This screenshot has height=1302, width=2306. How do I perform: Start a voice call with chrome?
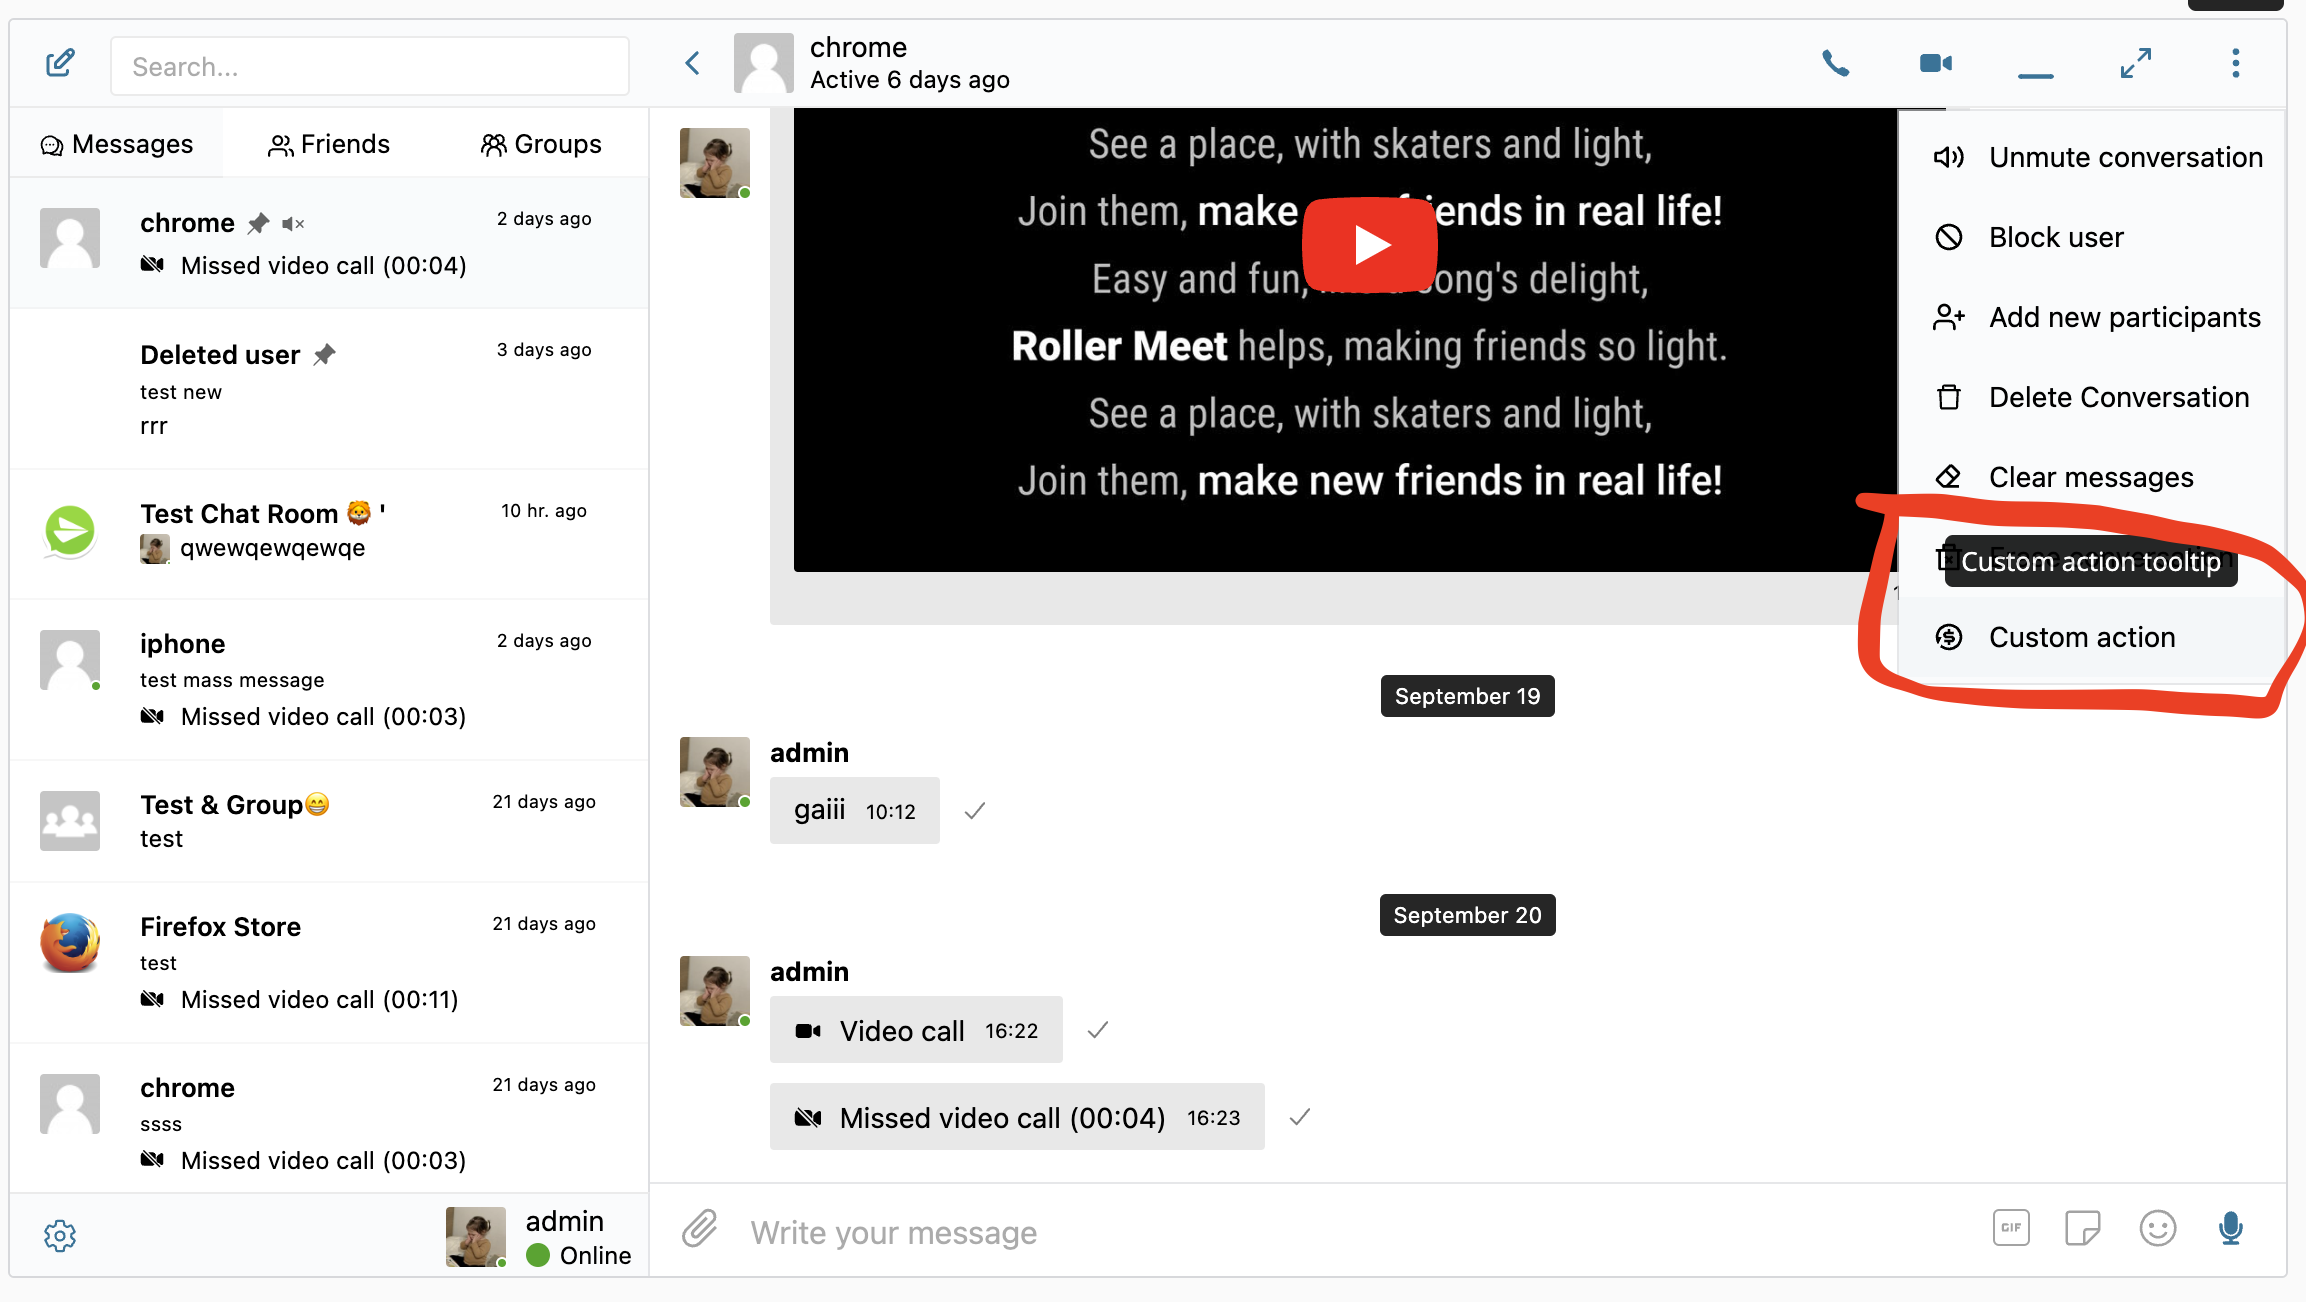[x=1835, y=64]
